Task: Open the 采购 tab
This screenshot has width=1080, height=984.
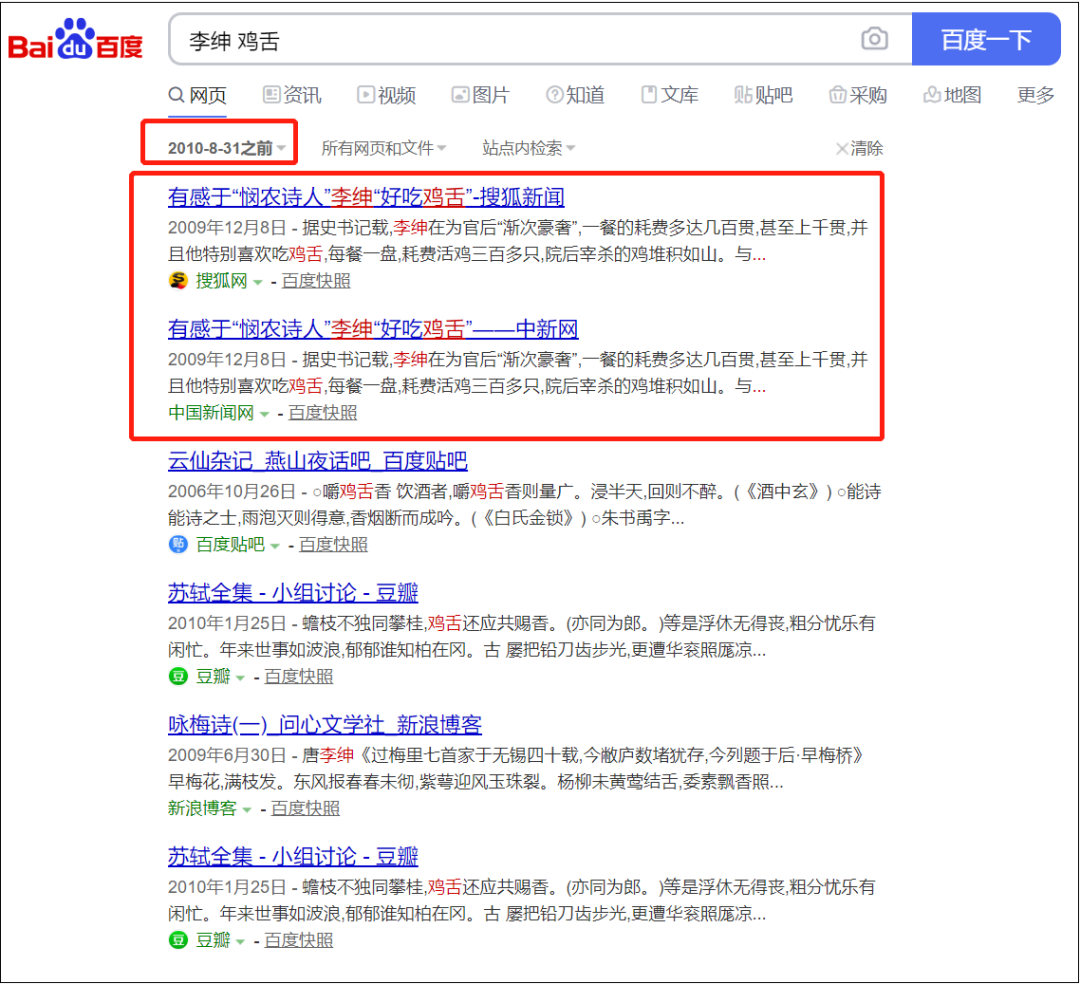Action: pyautogui.click(x=858, y=95)
